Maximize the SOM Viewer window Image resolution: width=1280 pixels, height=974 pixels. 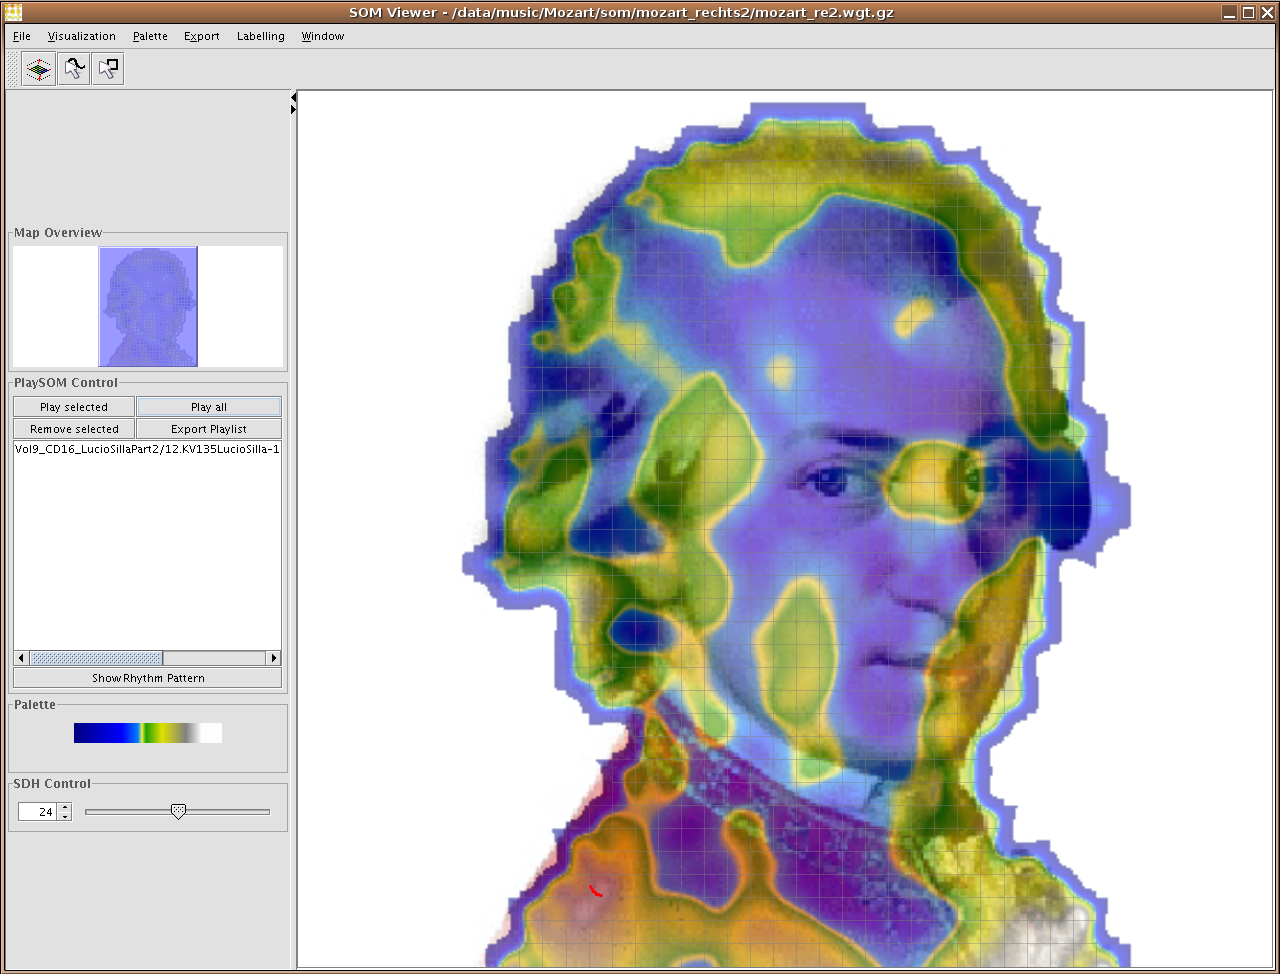(1248, 12)
